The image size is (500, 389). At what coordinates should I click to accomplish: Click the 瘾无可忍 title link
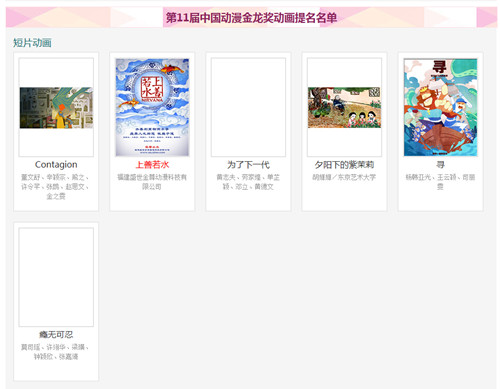click(x=56, y=335)
